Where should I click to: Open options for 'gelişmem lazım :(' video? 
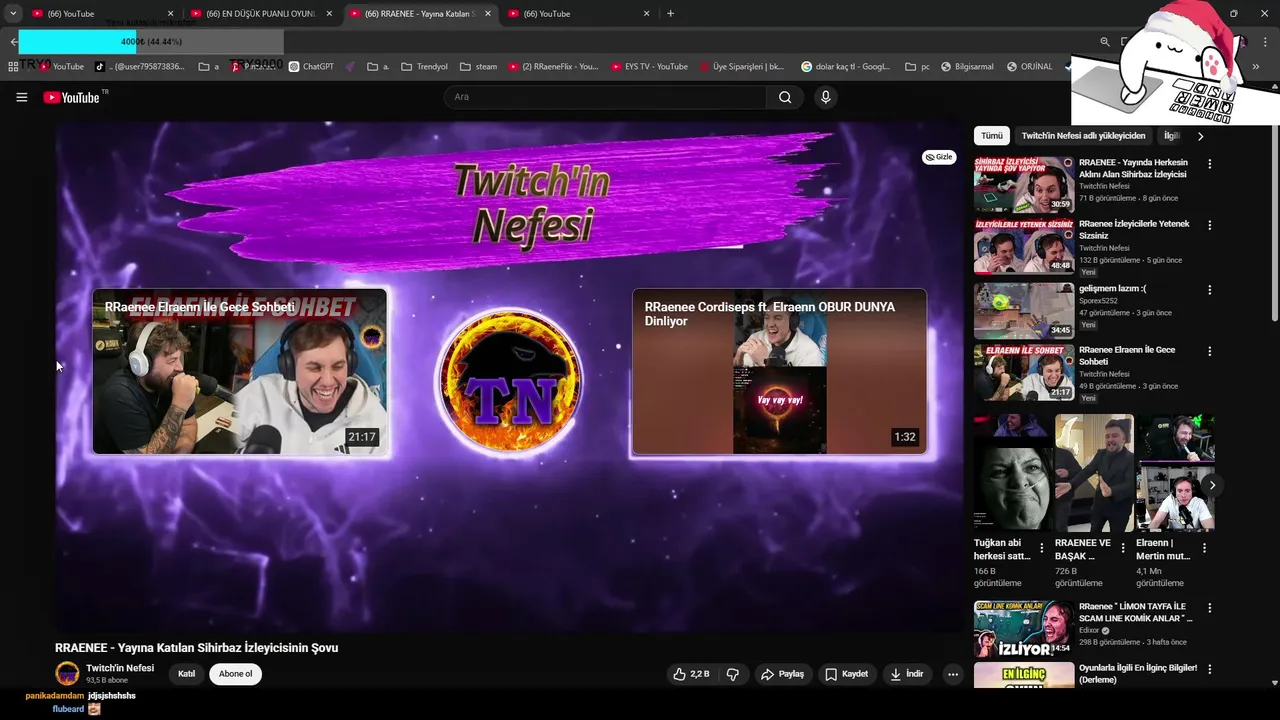tap(1209, 290)
